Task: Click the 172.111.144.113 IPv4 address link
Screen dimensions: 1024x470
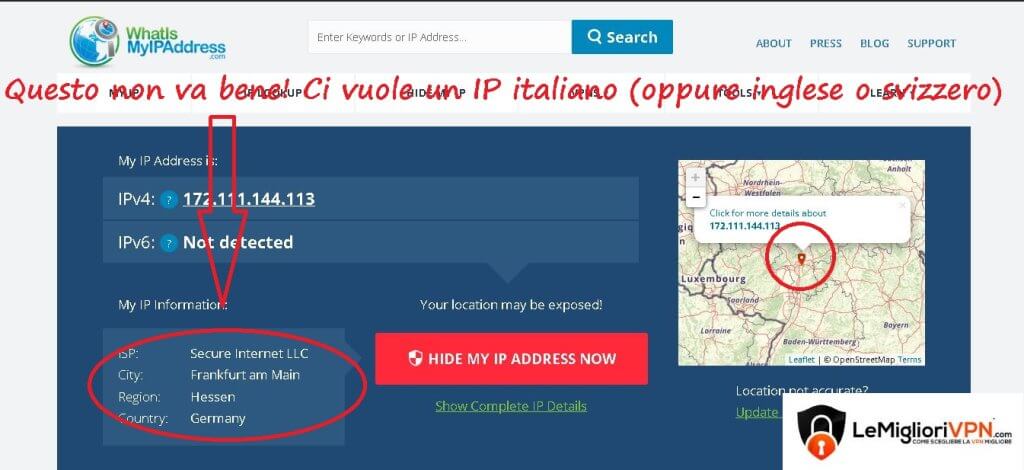Action: click(249, 199)
